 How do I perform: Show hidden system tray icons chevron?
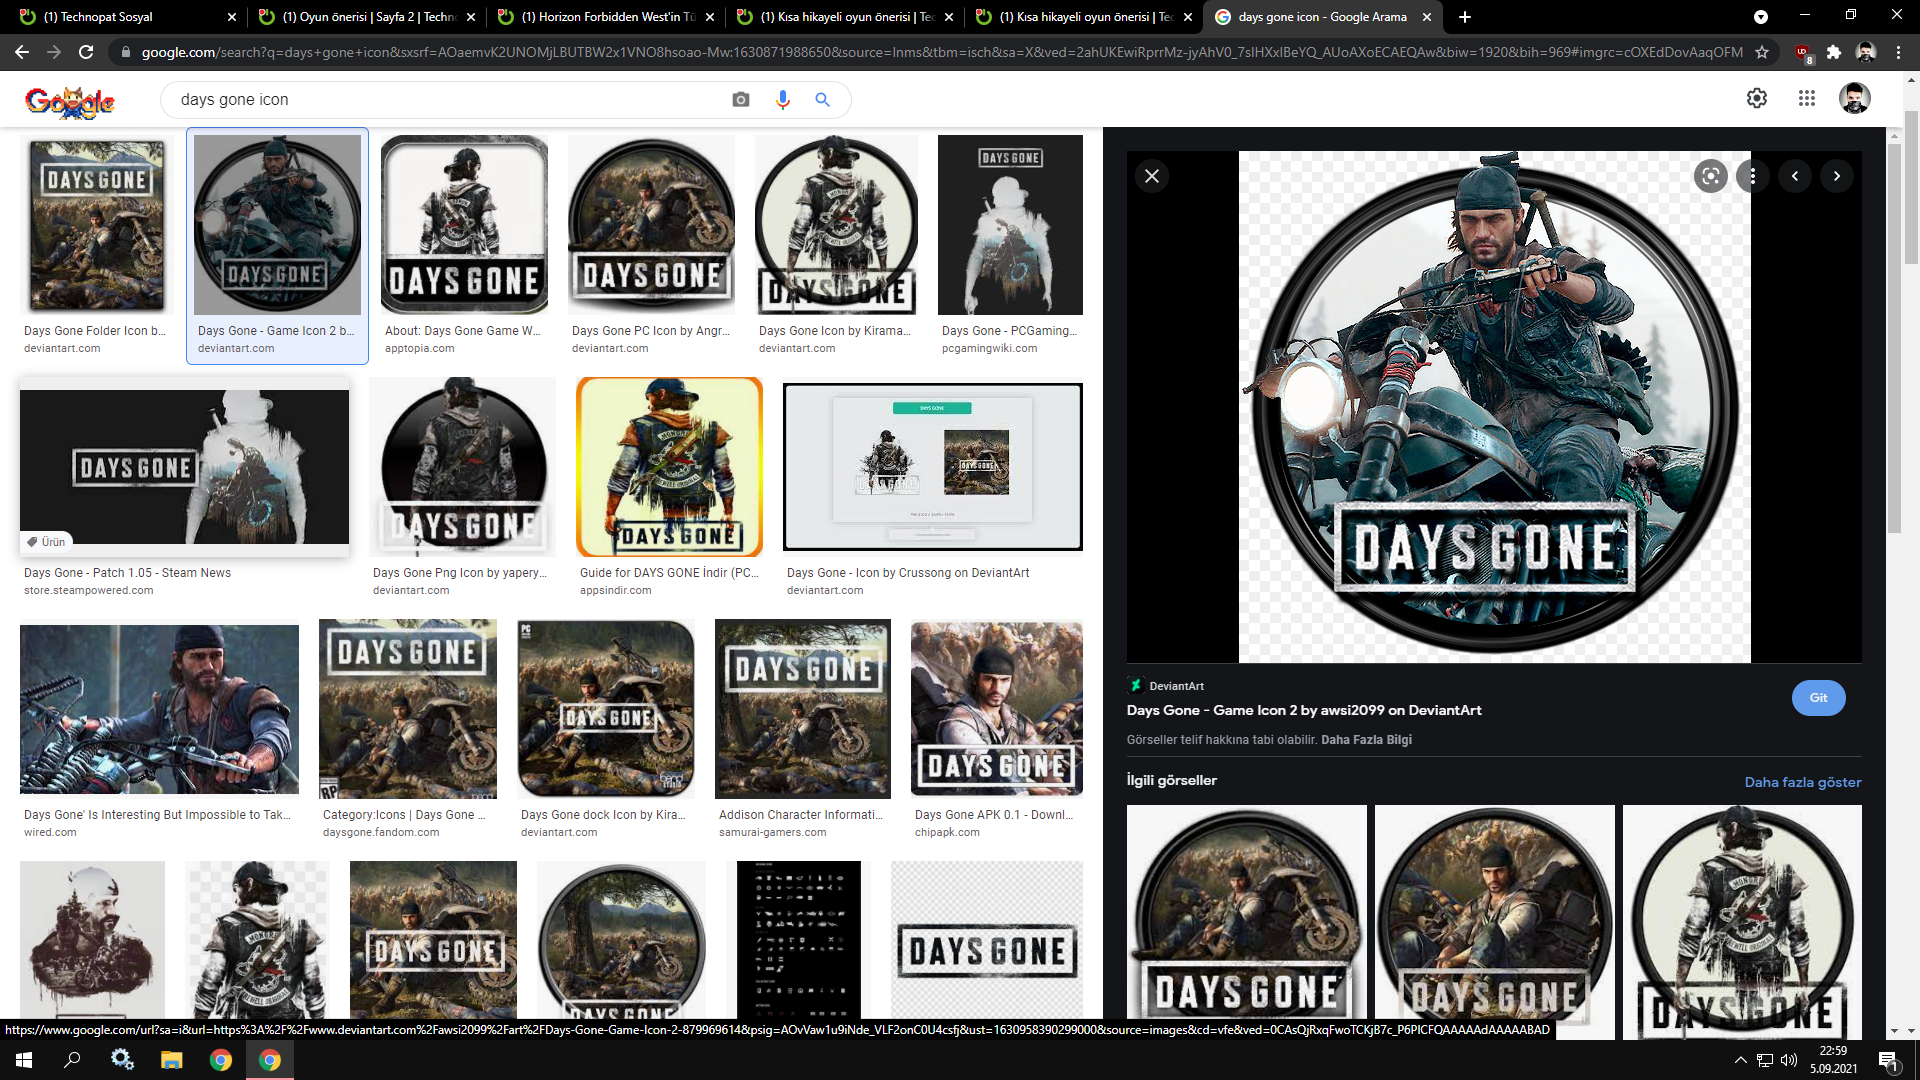click(1740, 1060)
